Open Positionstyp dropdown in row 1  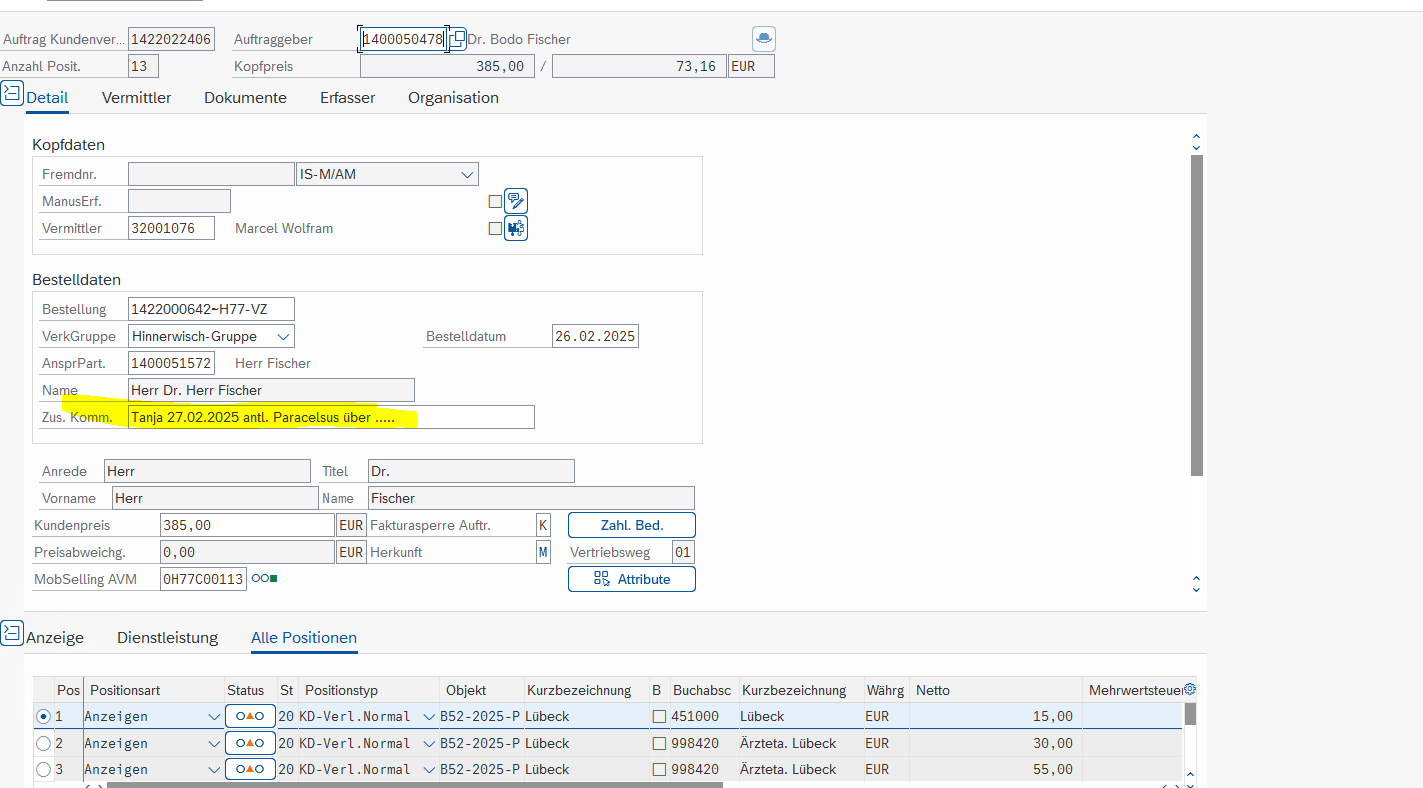[x=429, y=716]
